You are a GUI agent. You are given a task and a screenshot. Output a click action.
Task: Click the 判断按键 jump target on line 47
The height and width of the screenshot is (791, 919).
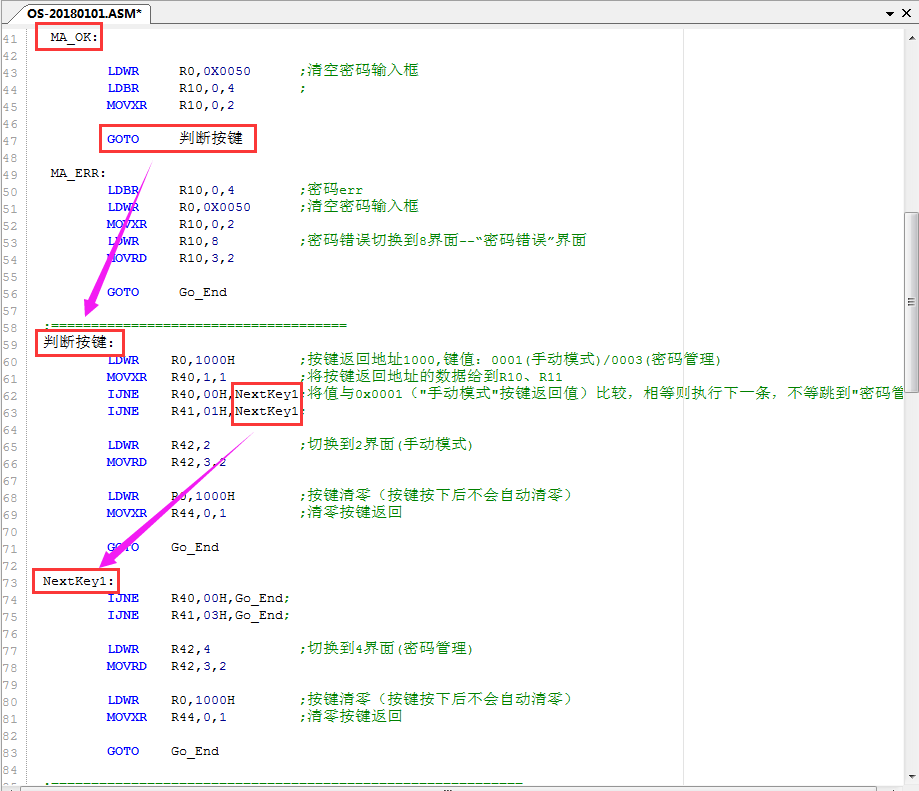(210, 138)
